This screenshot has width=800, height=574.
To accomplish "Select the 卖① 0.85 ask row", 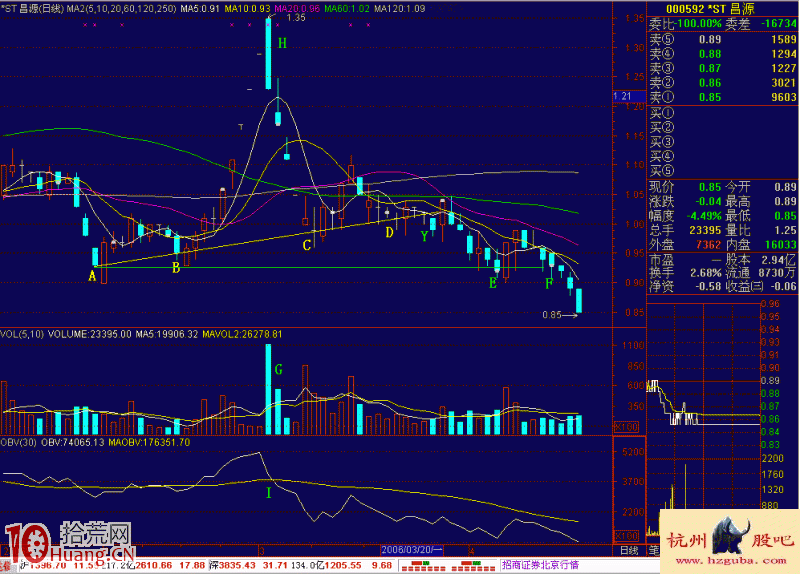I will point(722,97).
